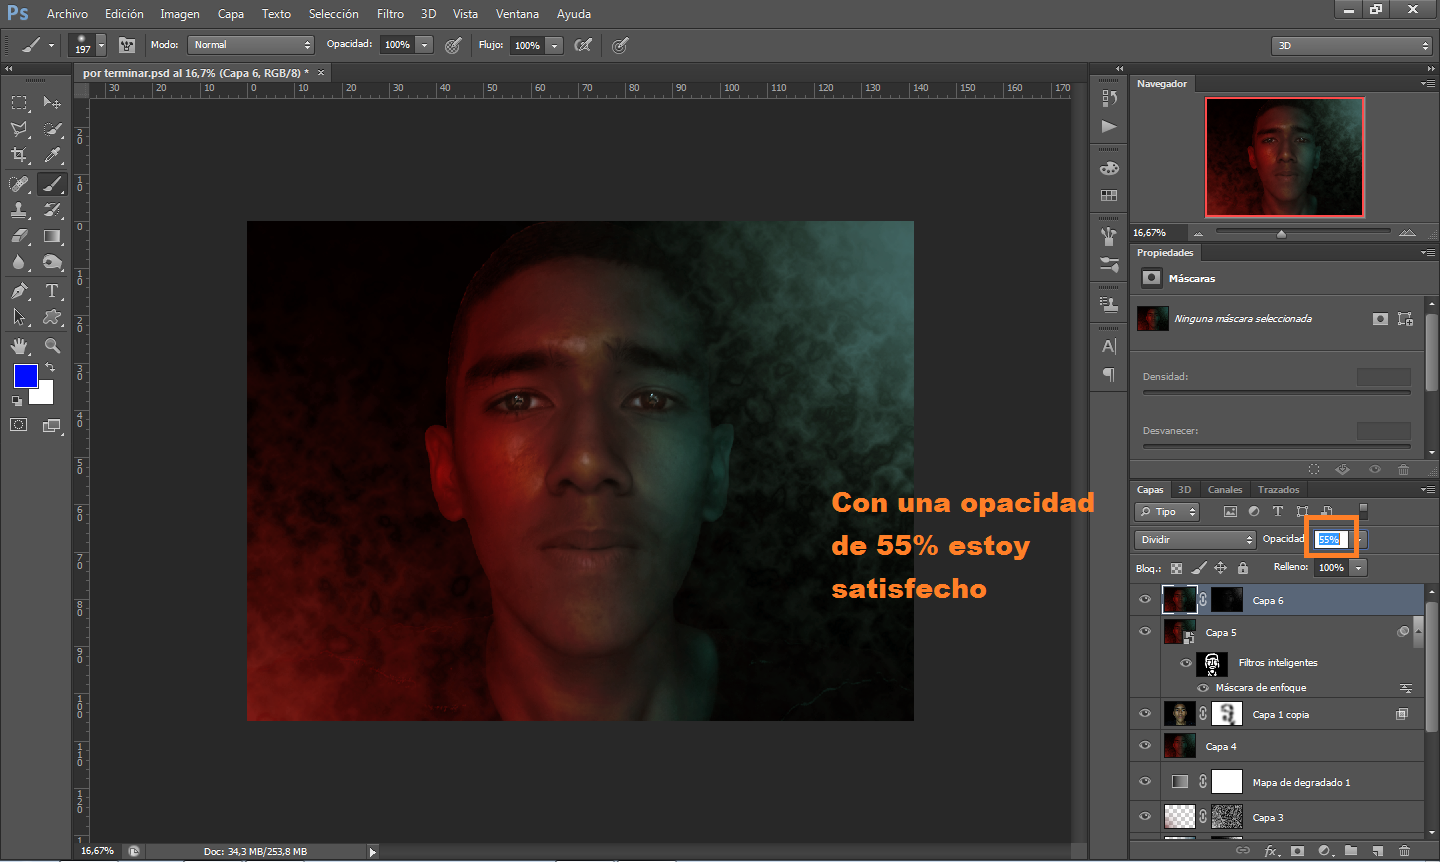The height and width of the screenshot is (862, 1440).
Task: Open Flujo dropdown arrow
Action: pos(555,45)
